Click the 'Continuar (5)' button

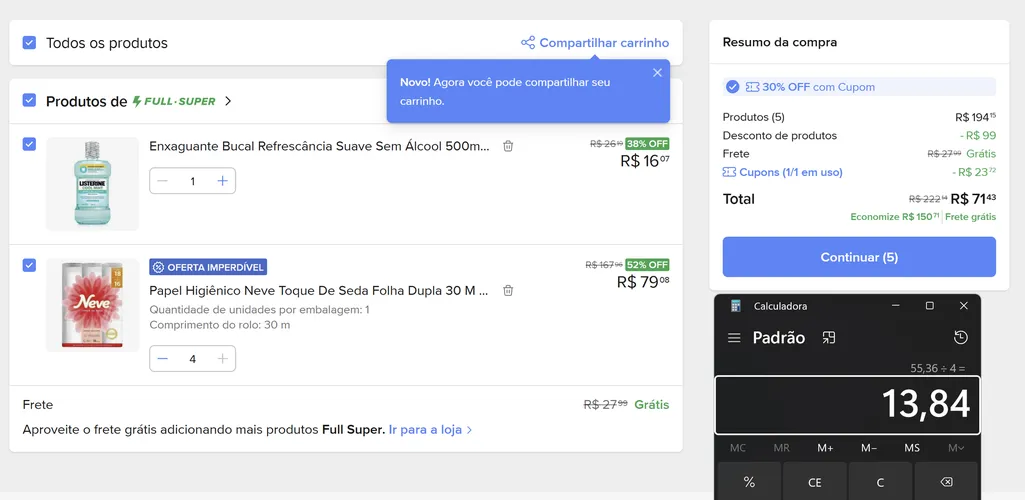click(859, 257)
